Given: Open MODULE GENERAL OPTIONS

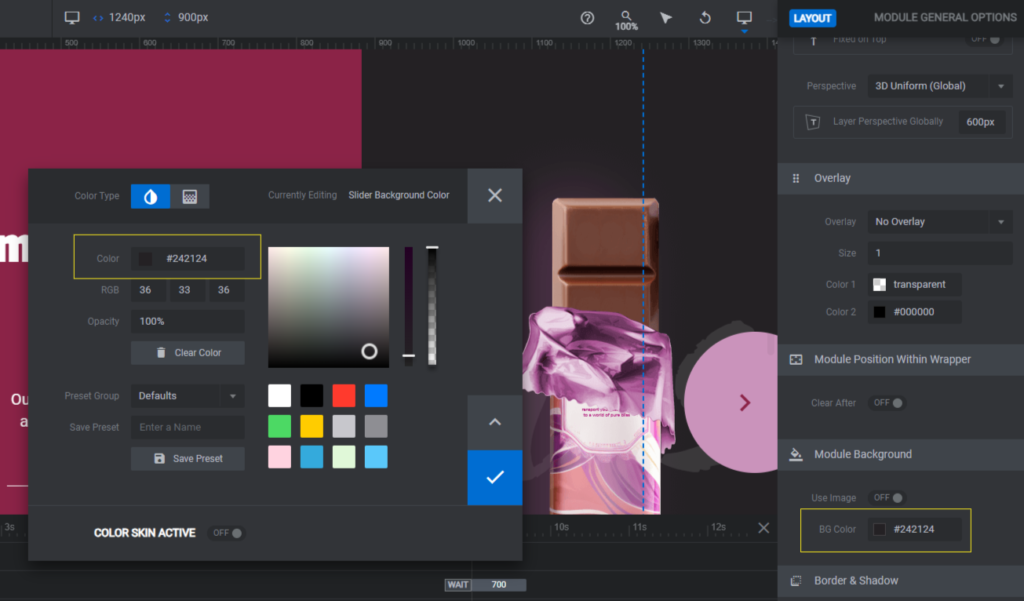Looking at the screenshot, I should coord(943,17).
